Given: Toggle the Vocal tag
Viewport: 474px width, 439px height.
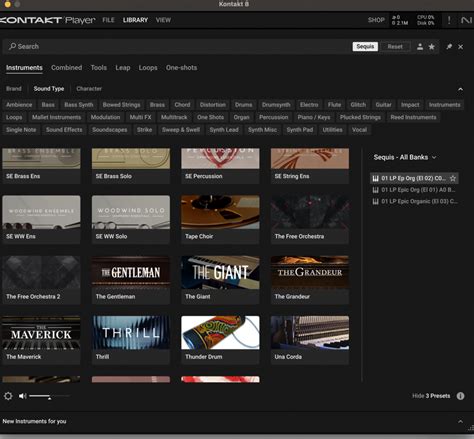Looking at the screenshot, I should pos(359,130).
